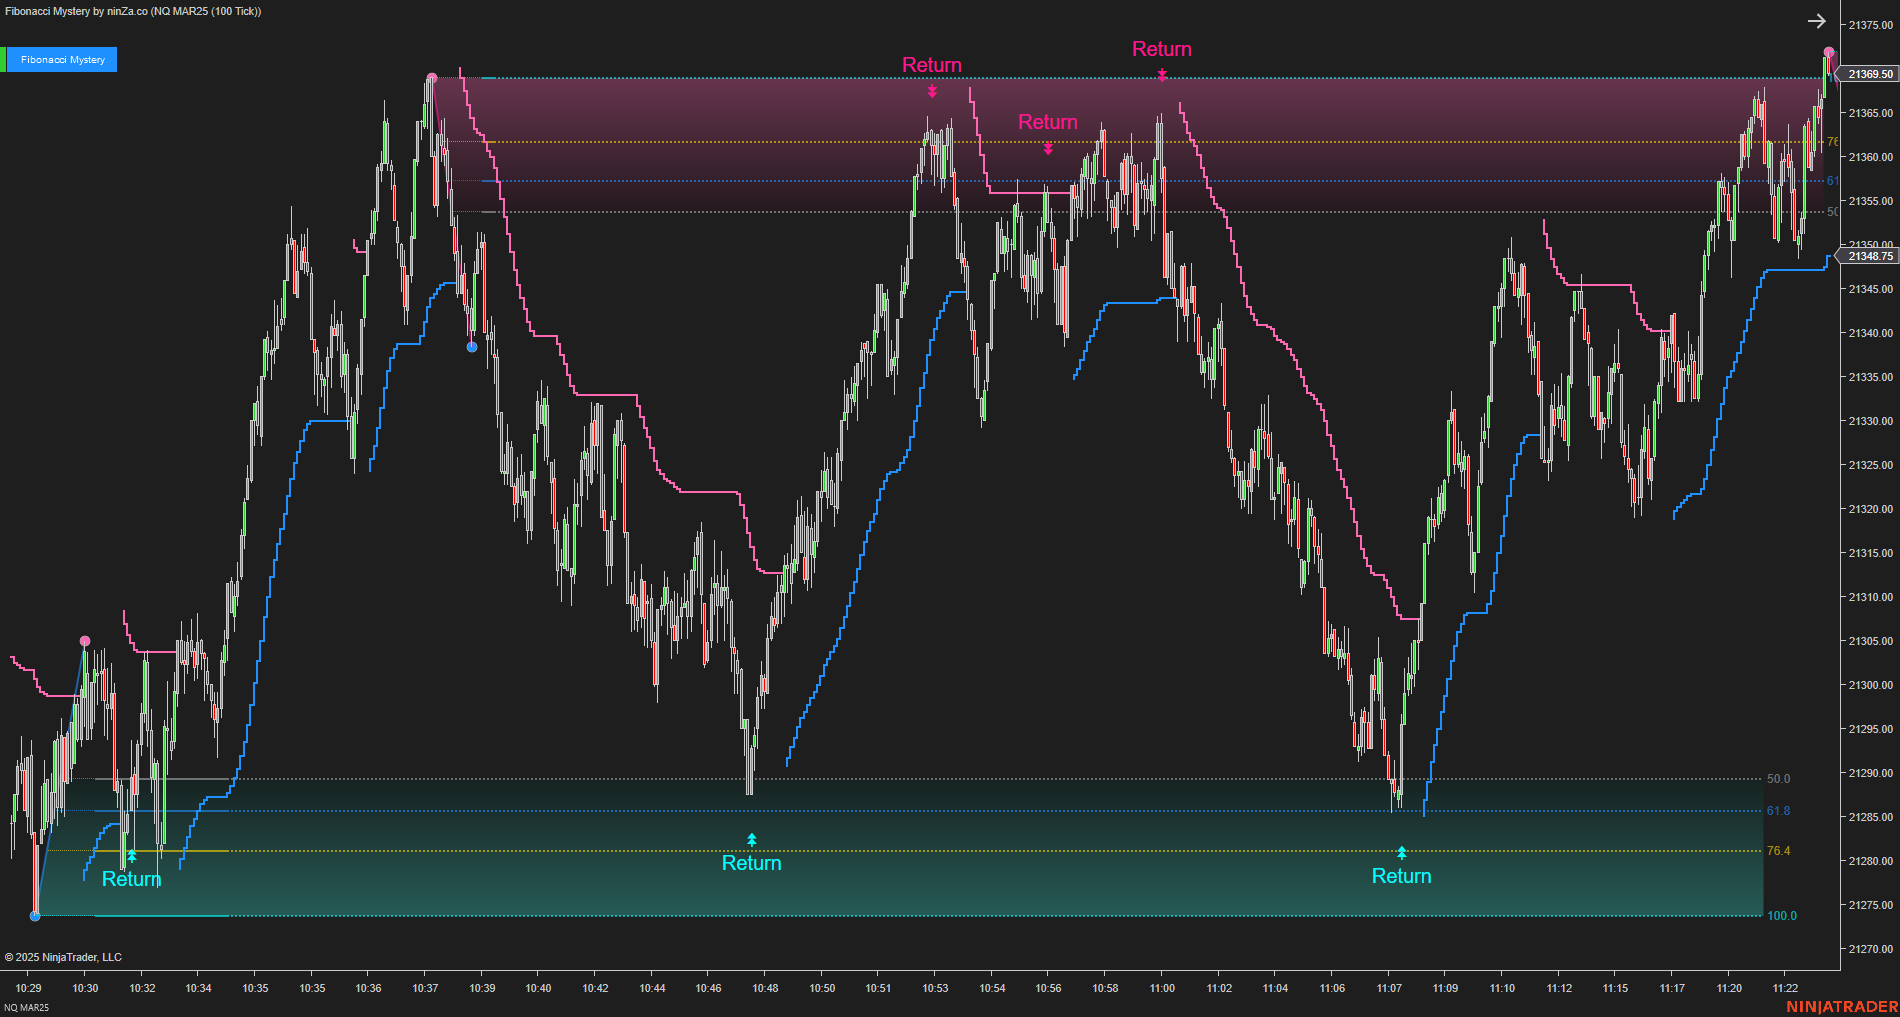Click the Return down-arrow below 11:00
This screenshot has height=1017, width=1900.
coord(1161,74)
